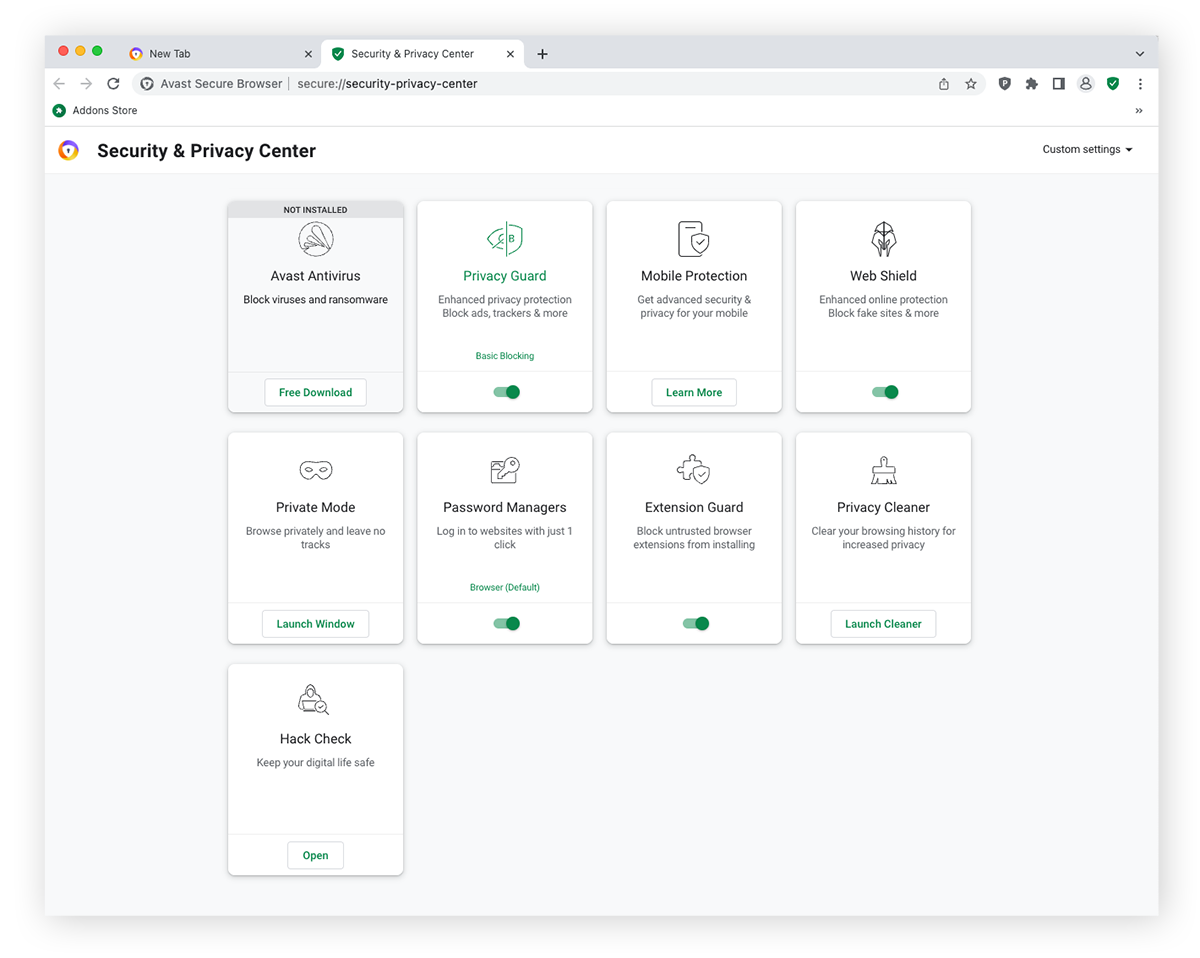The width and height of the screenshot is (1200, 958).
Task: Click the browser forward arrow
Action: (x=86, y=84)
